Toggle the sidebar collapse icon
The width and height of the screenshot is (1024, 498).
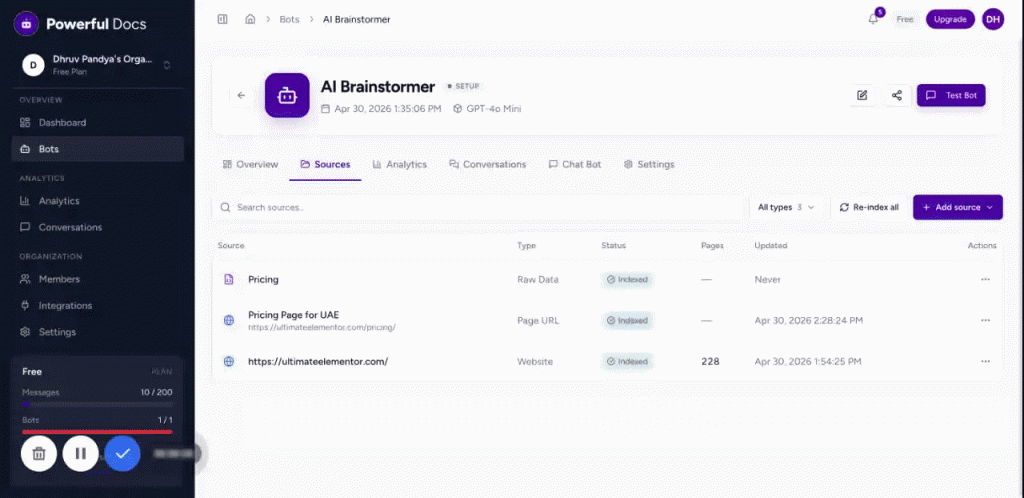(x=223, y=20)
